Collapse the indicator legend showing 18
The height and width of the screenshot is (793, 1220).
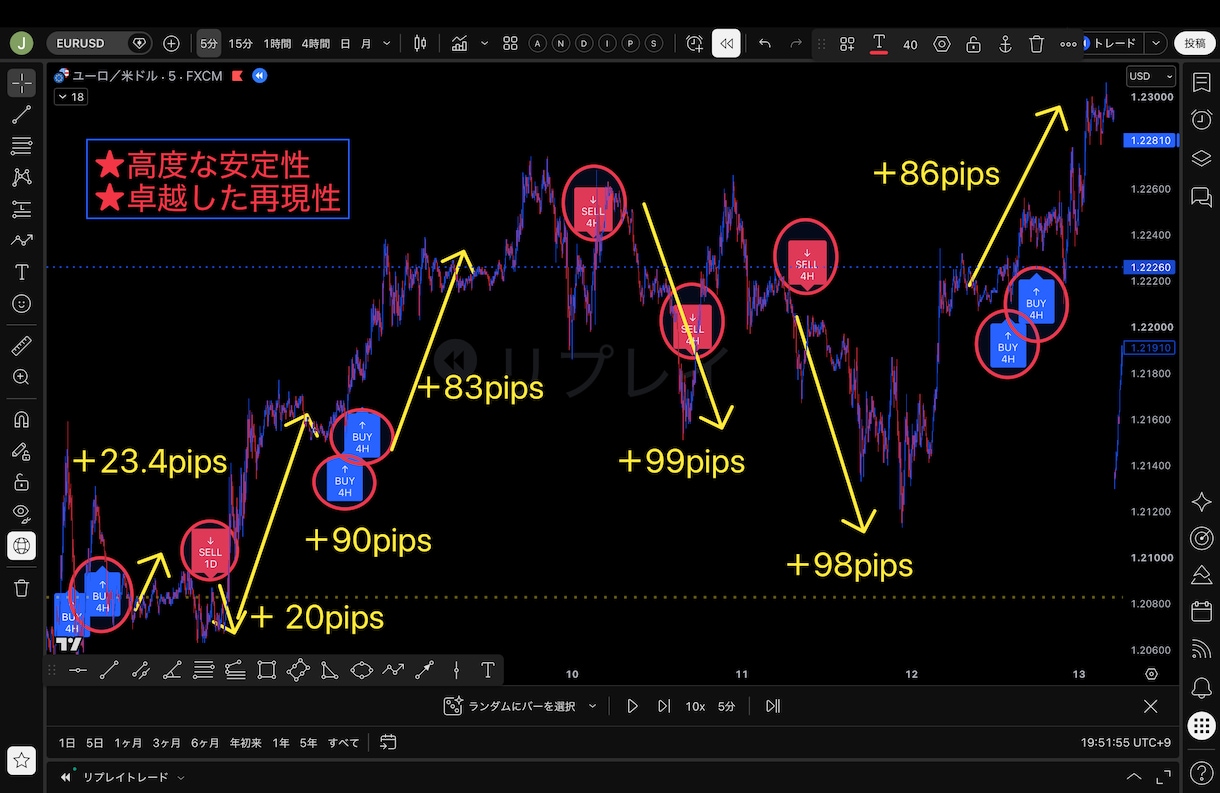(x=71, y=97)
